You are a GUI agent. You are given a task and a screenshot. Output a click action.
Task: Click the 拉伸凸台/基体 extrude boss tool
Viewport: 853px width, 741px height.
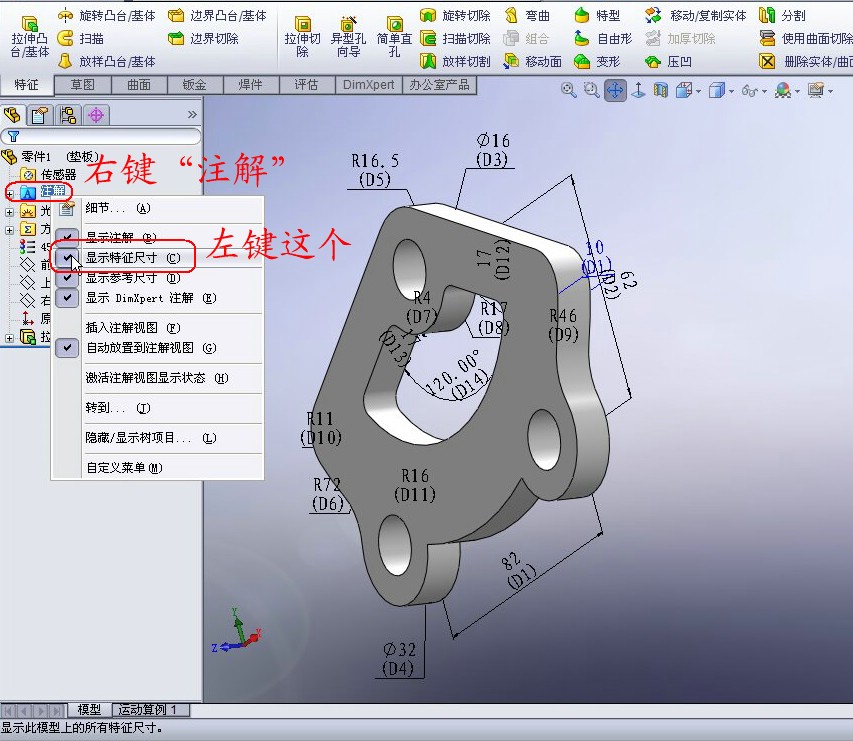coord(30,37)
